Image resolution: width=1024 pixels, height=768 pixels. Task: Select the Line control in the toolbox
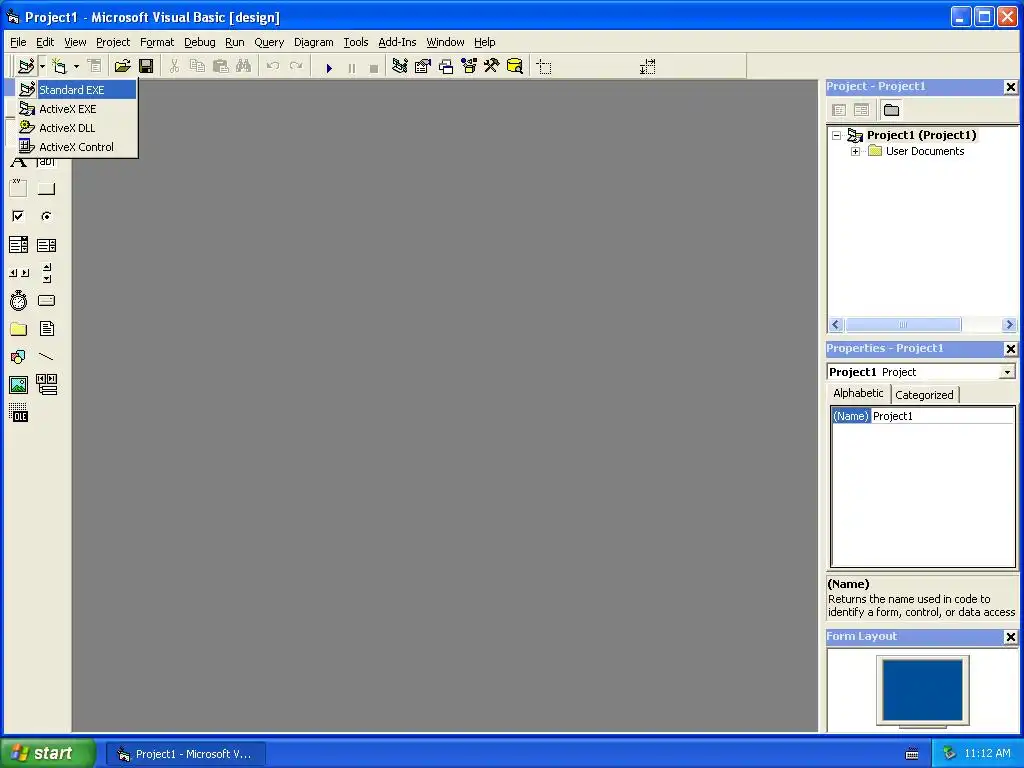[x=46, y=357]
